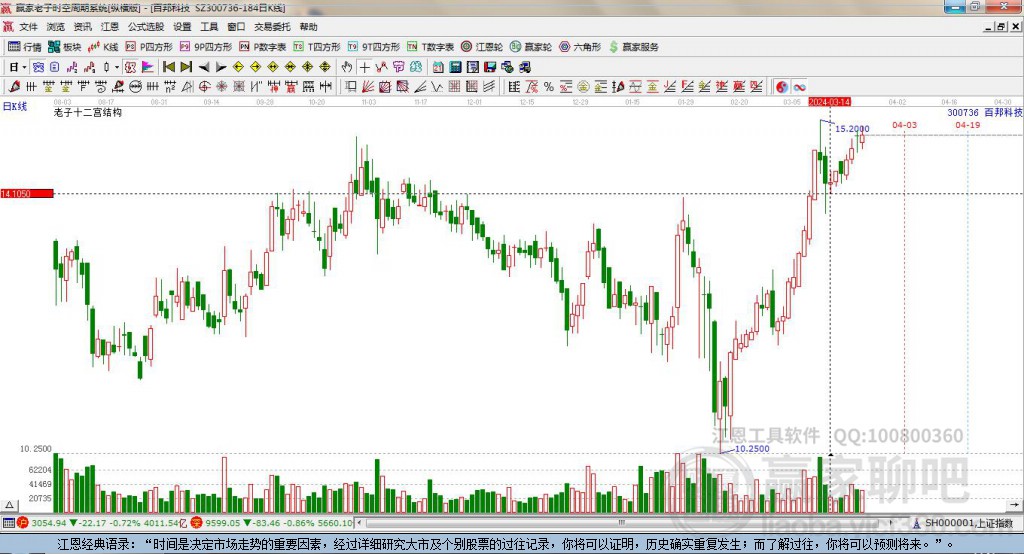Open the 赢家轮 wheel tool
Image resolution: width=1024 pixels, height=554 pixels.
coord(531,46)
